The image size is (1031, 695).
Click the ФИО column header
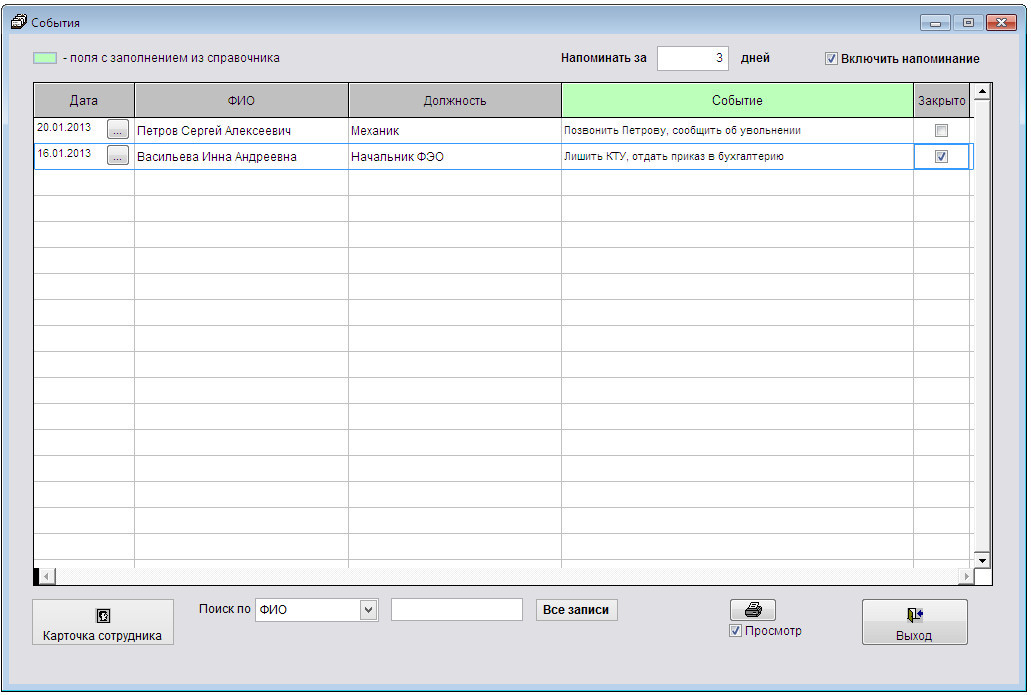click(241, 101)
